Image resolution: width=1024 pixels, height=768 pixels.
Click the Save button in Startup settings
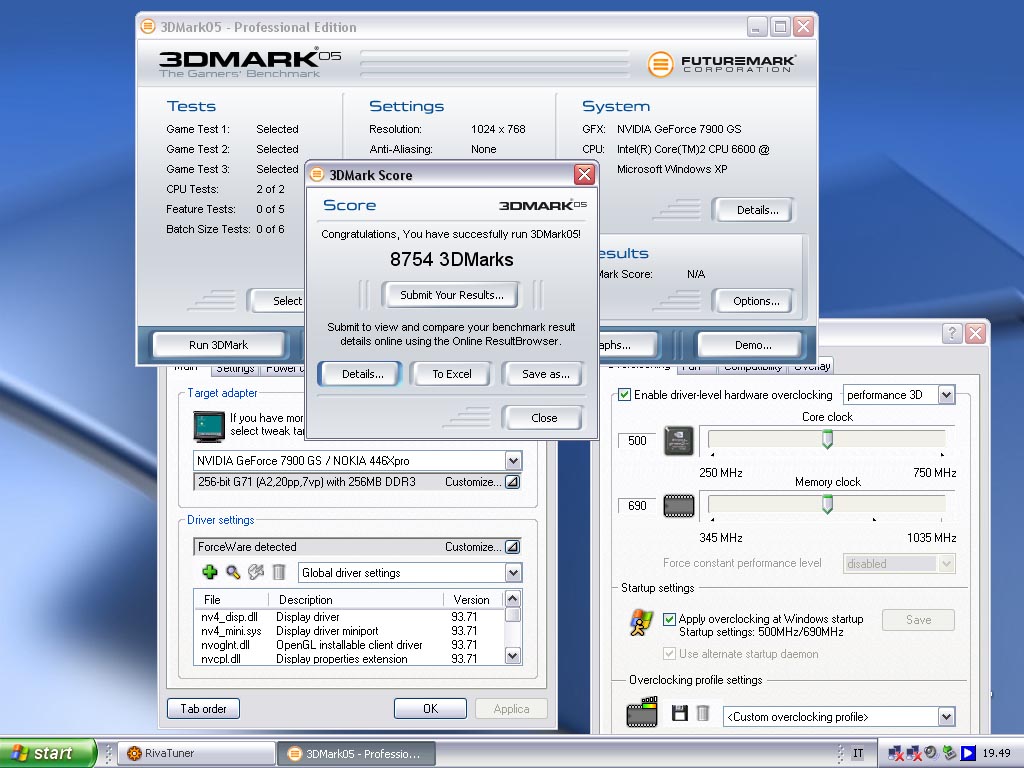pyautogui.click(x=918, y=620)
